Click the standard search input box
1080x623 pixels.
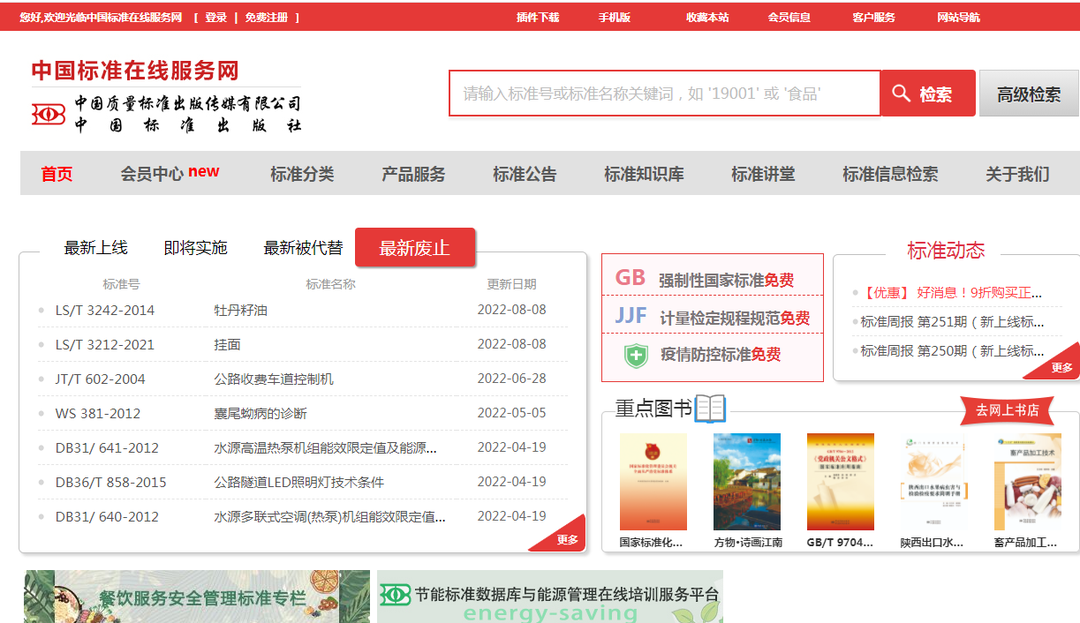[660, 93]
